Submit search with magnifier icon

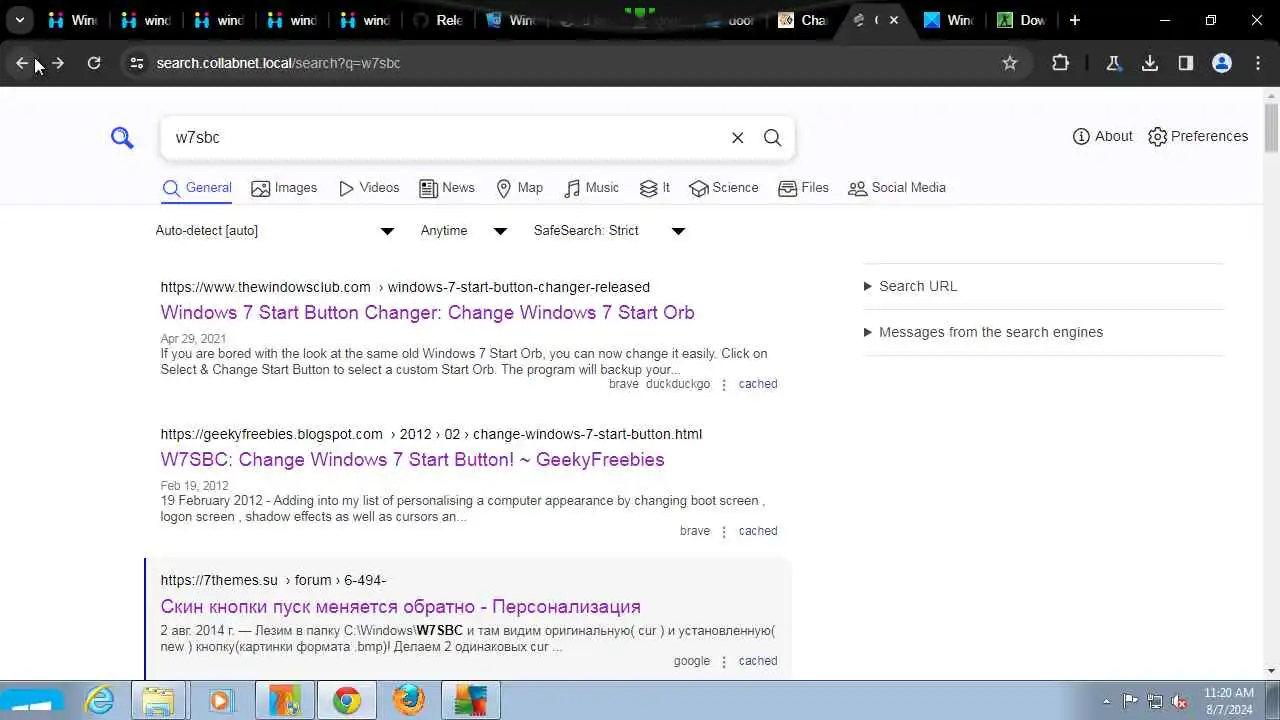pos(772,137)
